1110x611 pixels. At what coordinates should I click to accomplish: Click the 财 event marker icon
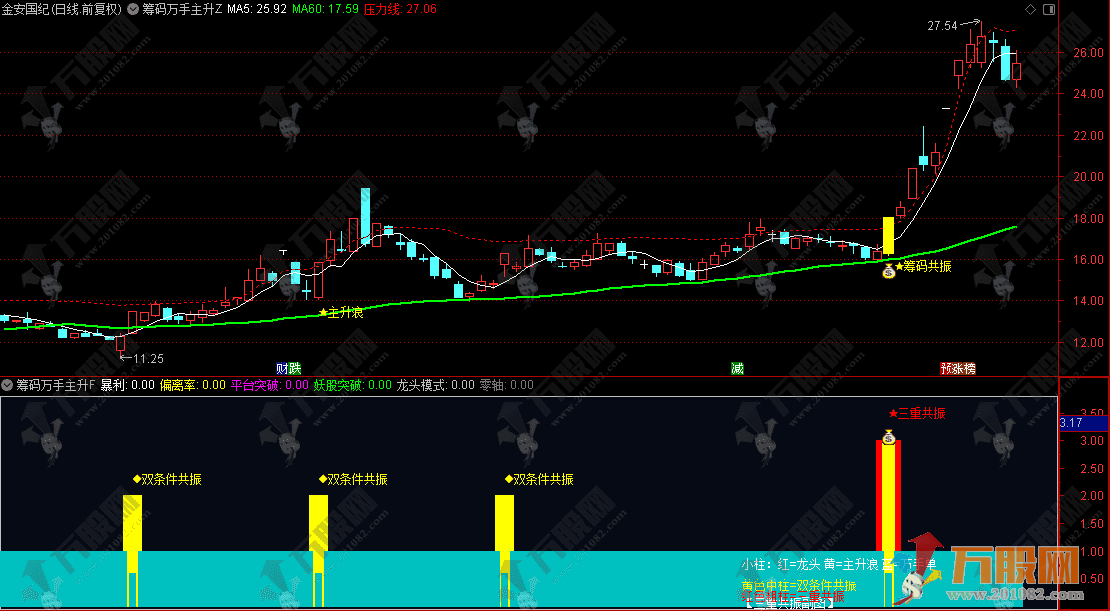click(282, 368)
